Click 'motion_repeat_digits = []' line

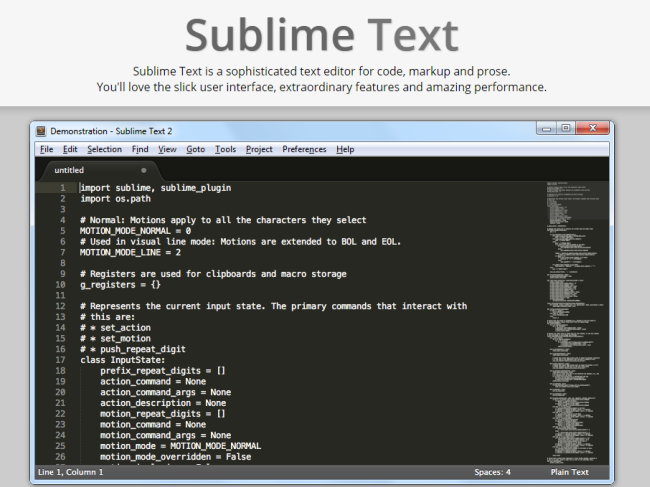[162, 414]
